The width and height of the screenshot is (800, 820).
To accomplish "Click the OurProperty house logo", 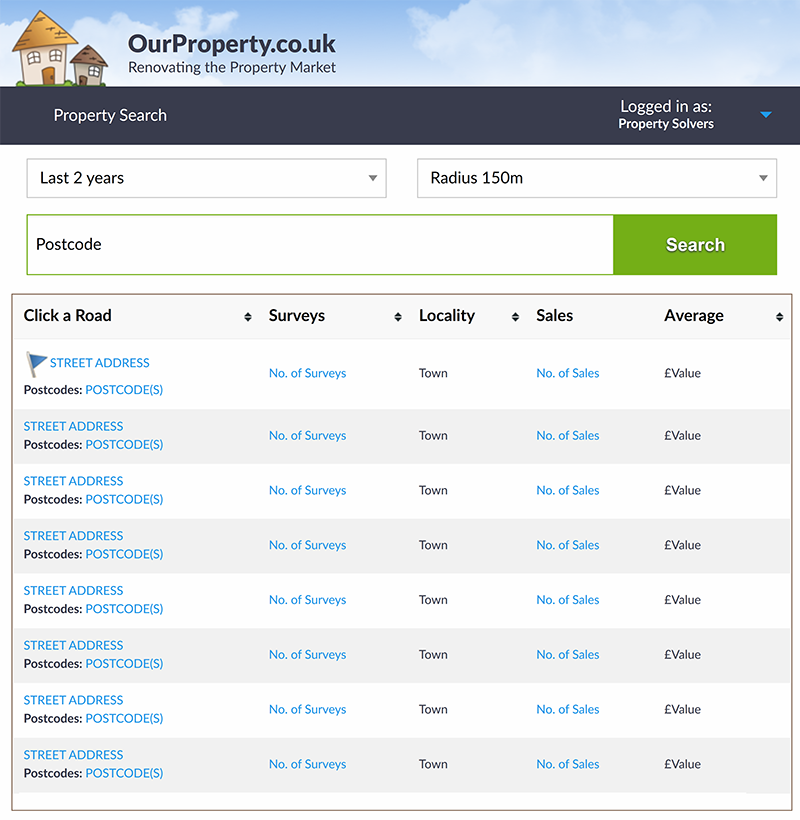I will point(60,49).
